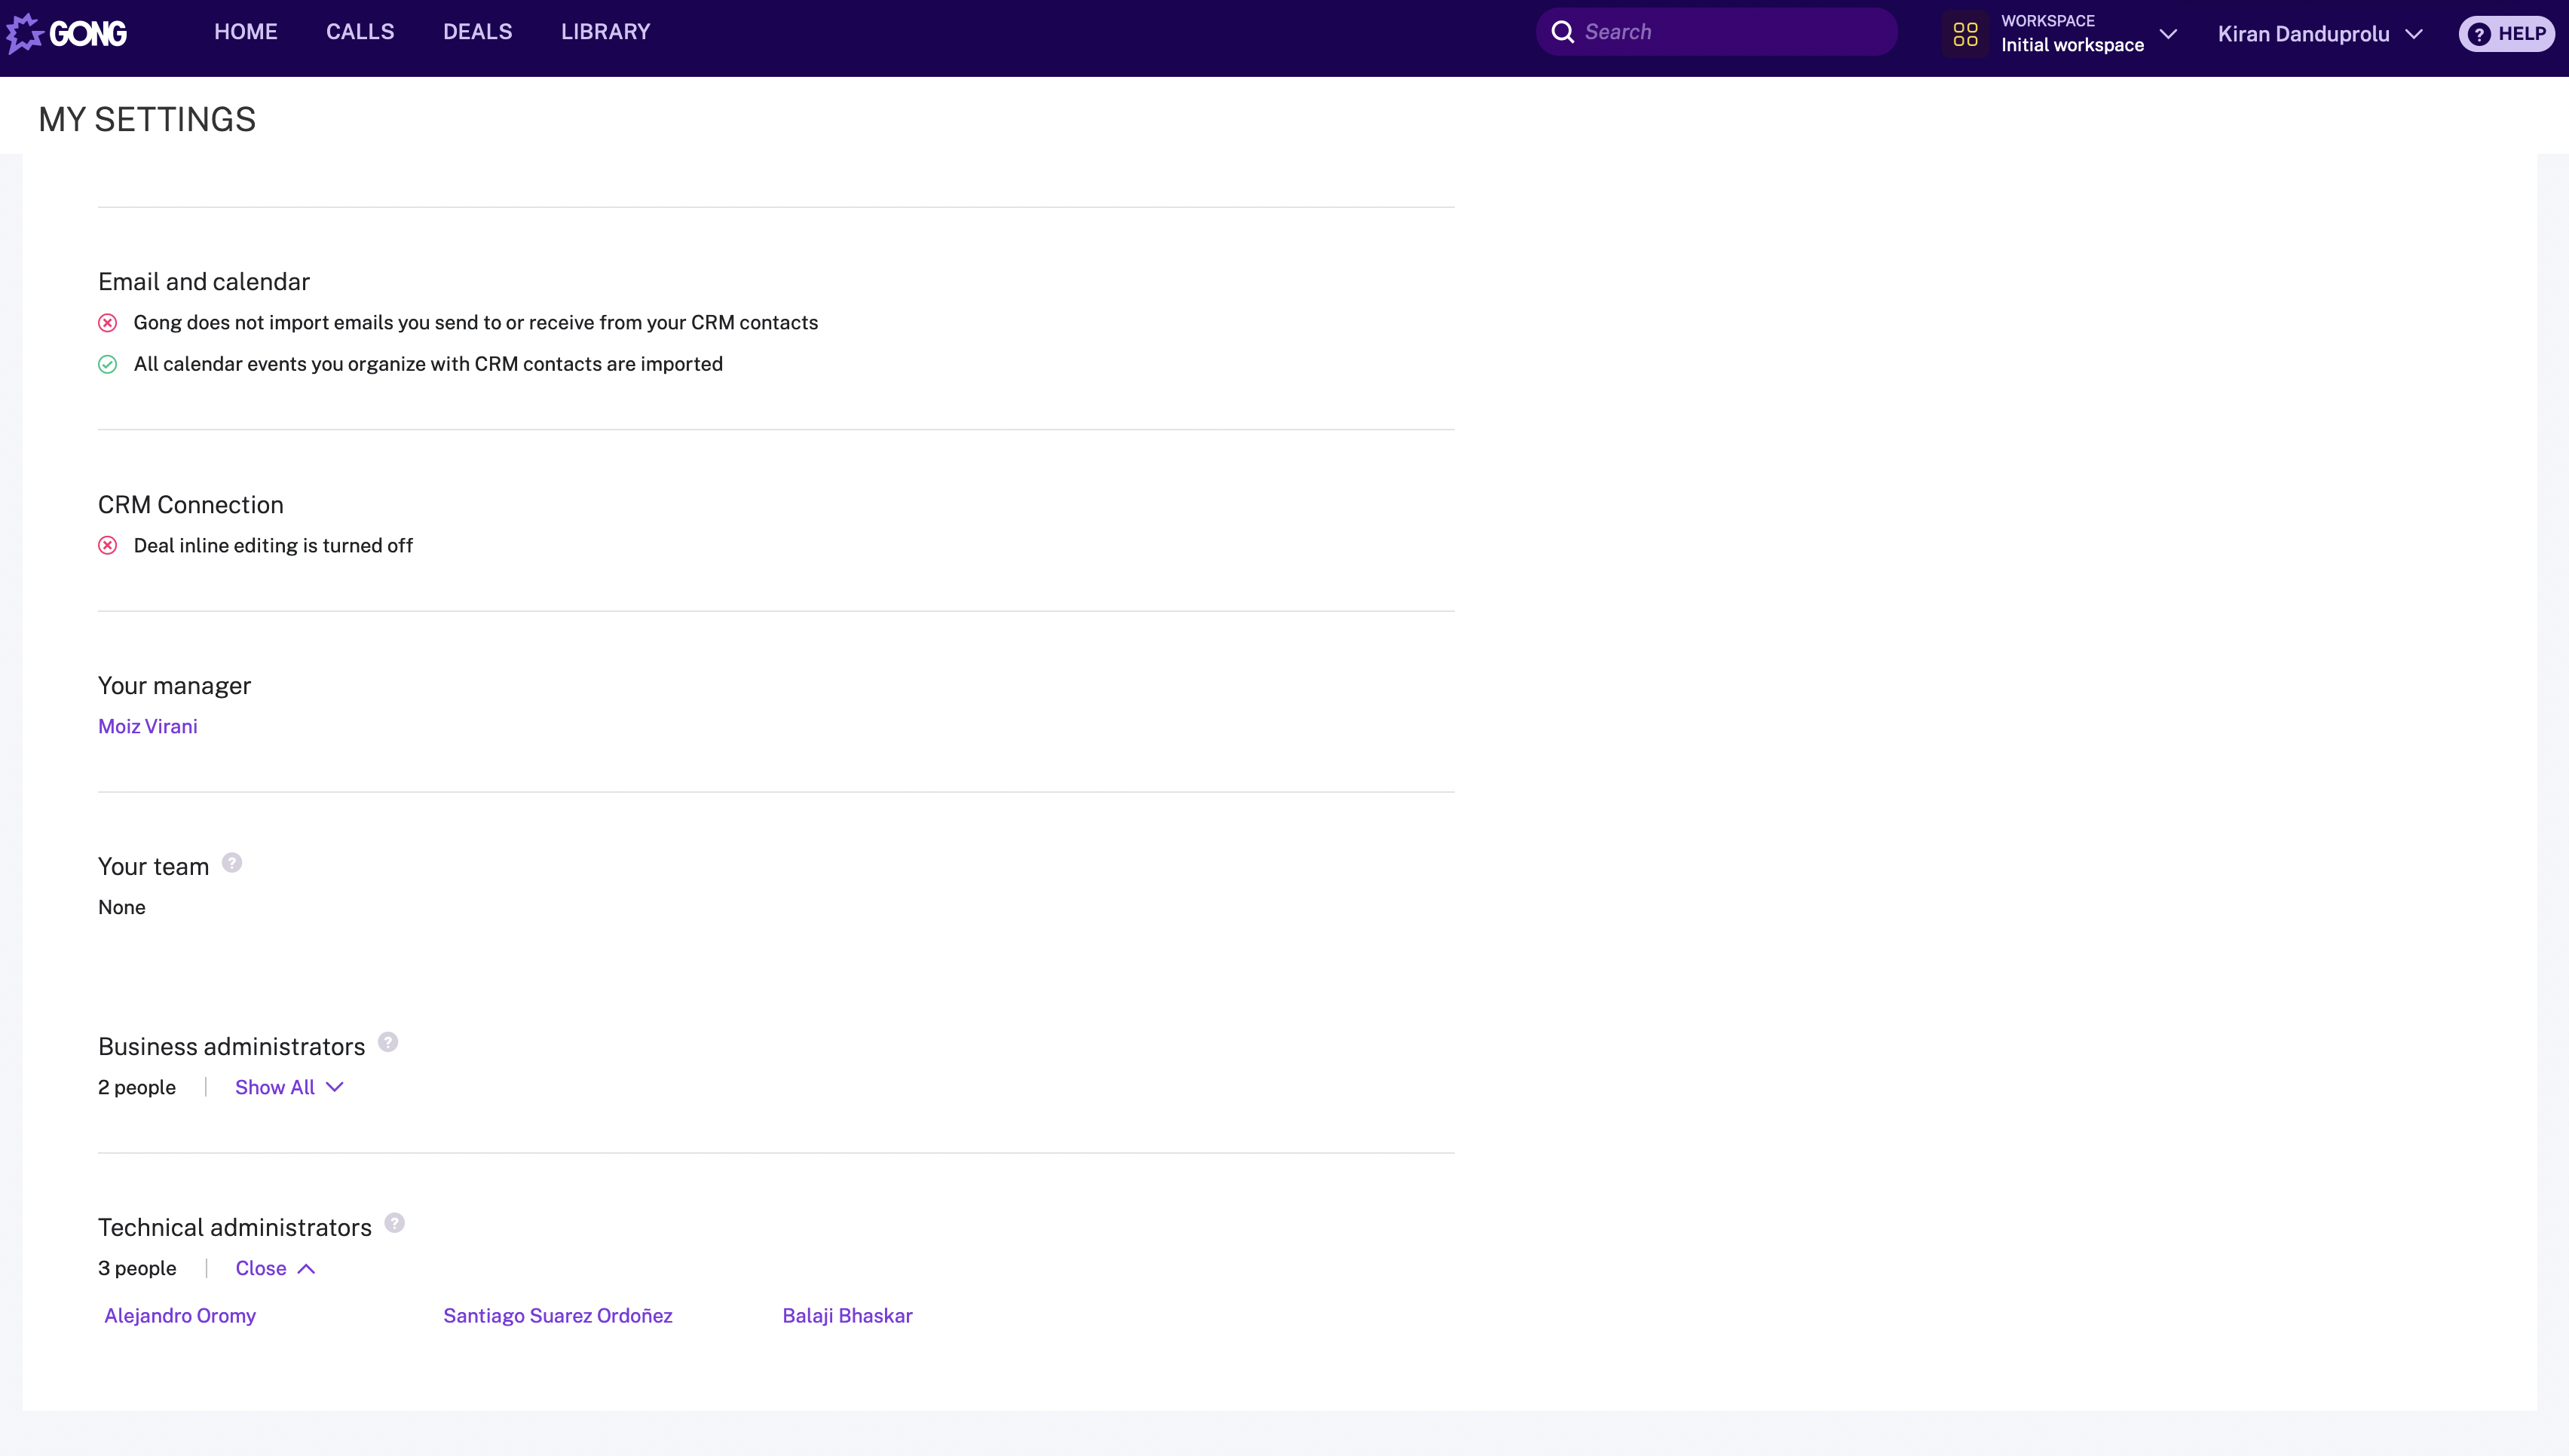The height and width of the screenshot is (1456, 2569).
Task: Click into the Search field
Action: (1730, 32)
